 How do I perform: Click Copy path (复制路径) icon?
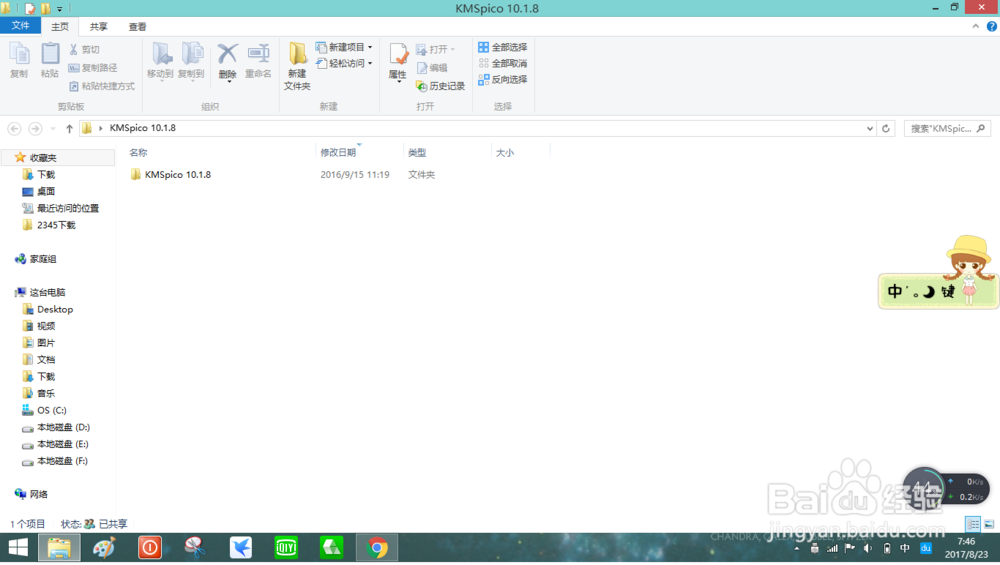74,68
